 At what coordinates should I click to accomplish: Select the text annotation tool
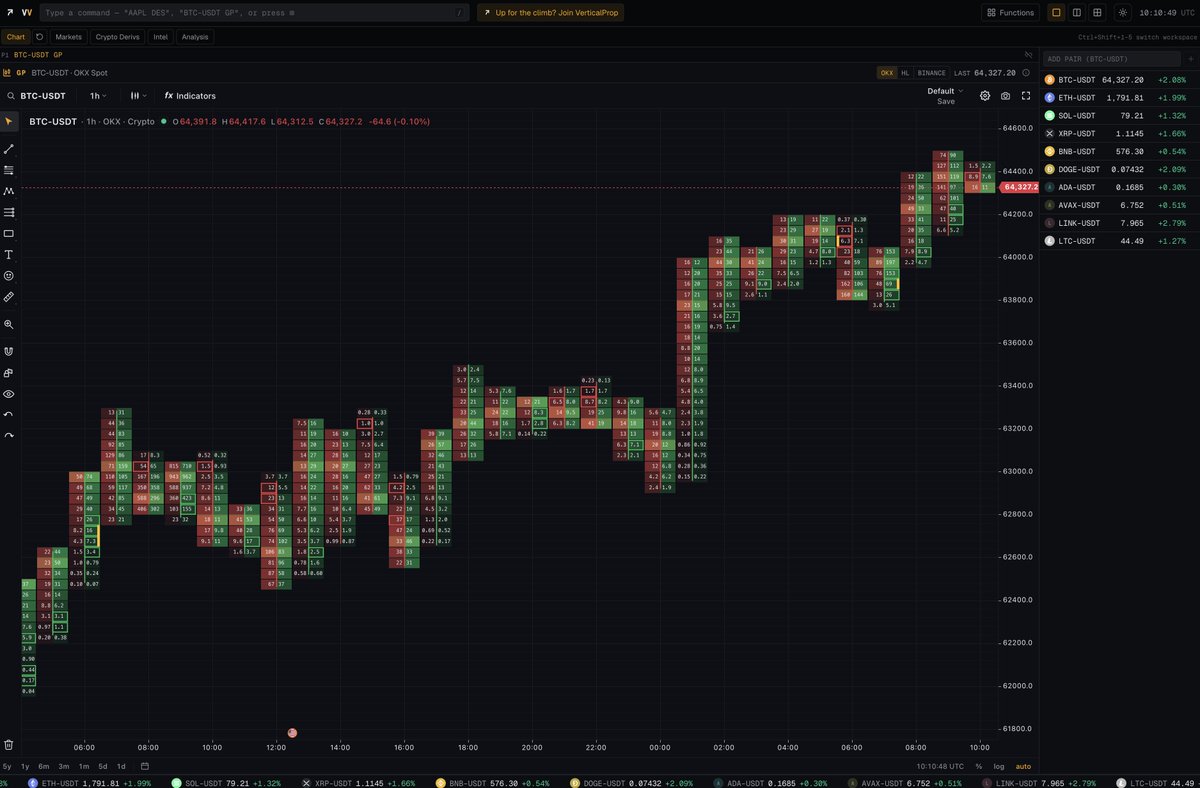pos(9,254)
